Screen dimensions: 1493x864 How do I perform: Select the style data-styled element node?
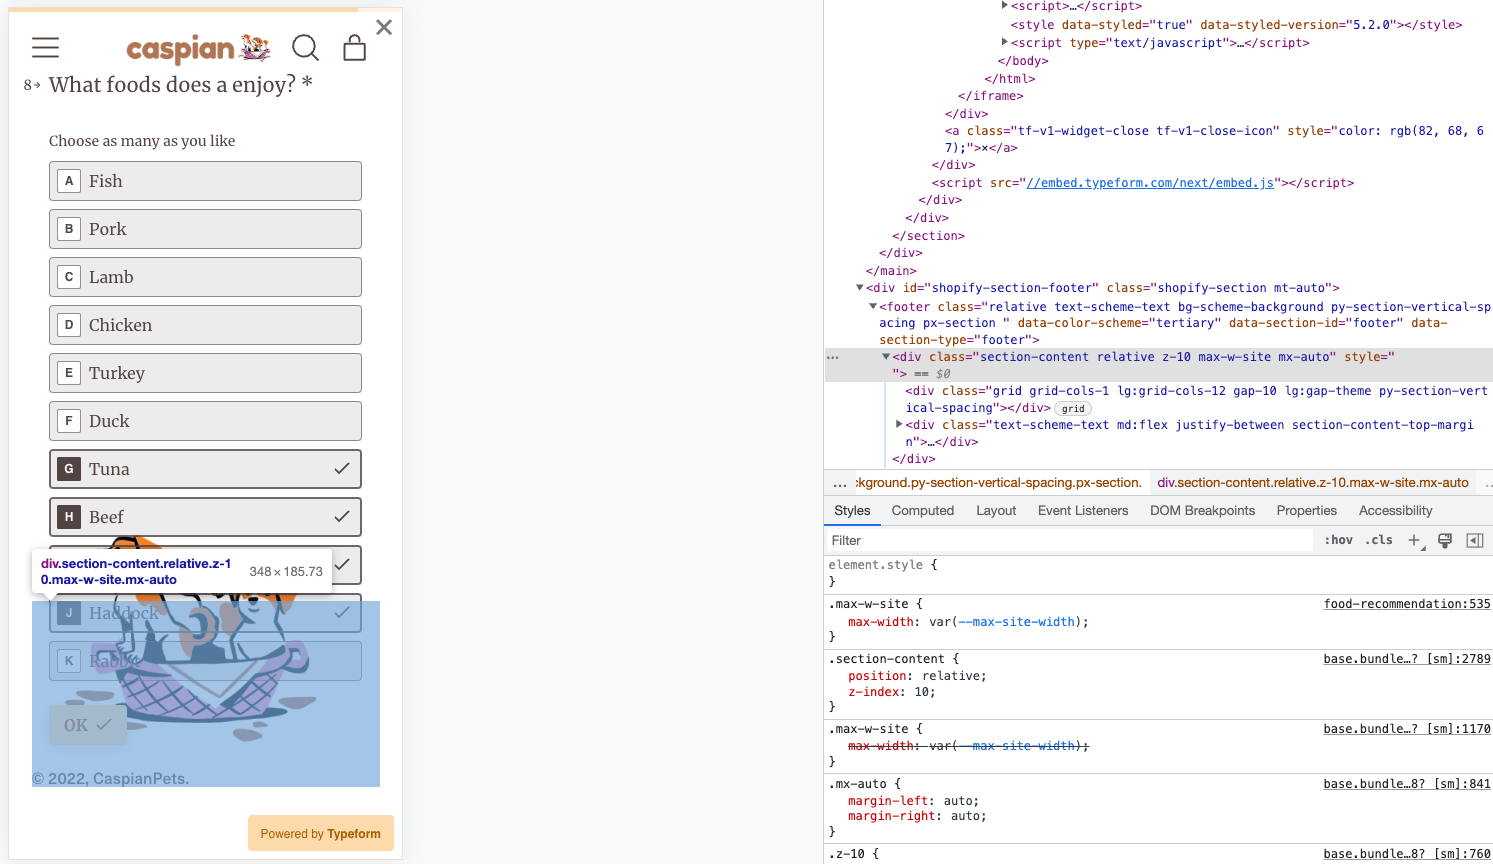(x=1236, y=25)
